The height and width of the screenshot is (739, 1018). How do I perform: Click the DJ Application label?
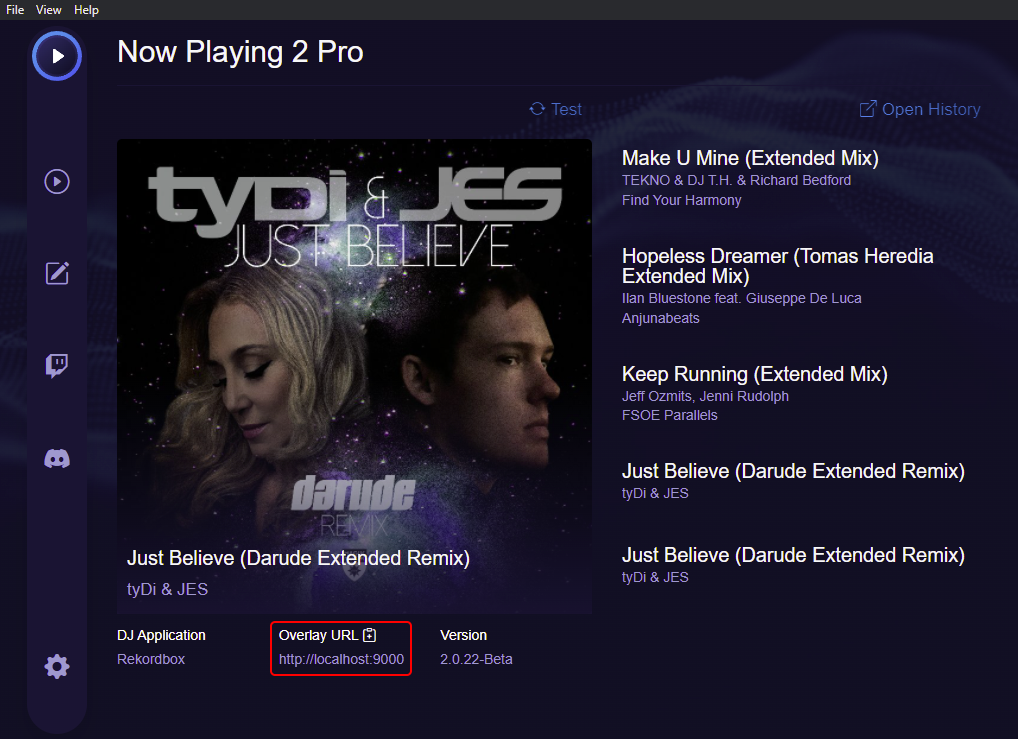point(161,635)
